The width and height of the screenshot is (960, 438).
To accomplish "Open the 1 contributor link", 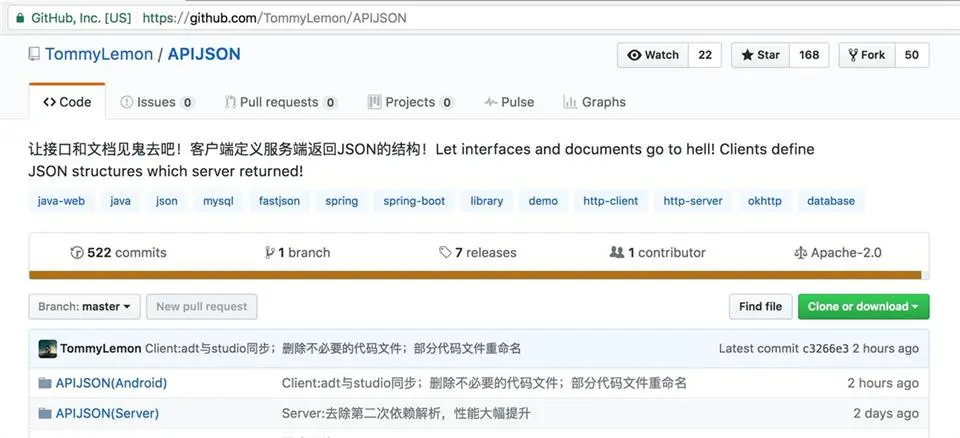I will click(x=658, y=252).
